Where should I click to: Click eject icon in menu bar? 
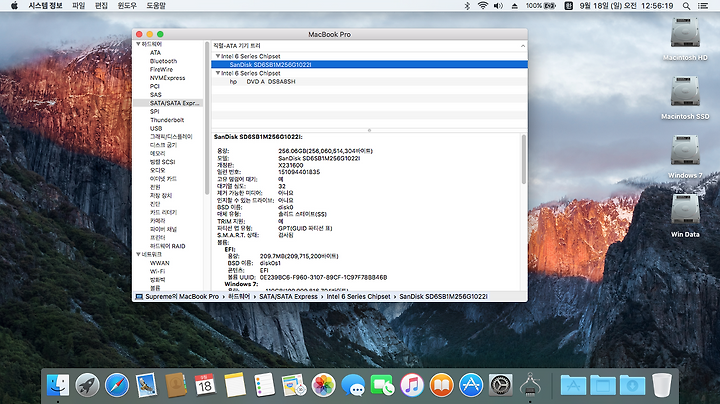514,6
